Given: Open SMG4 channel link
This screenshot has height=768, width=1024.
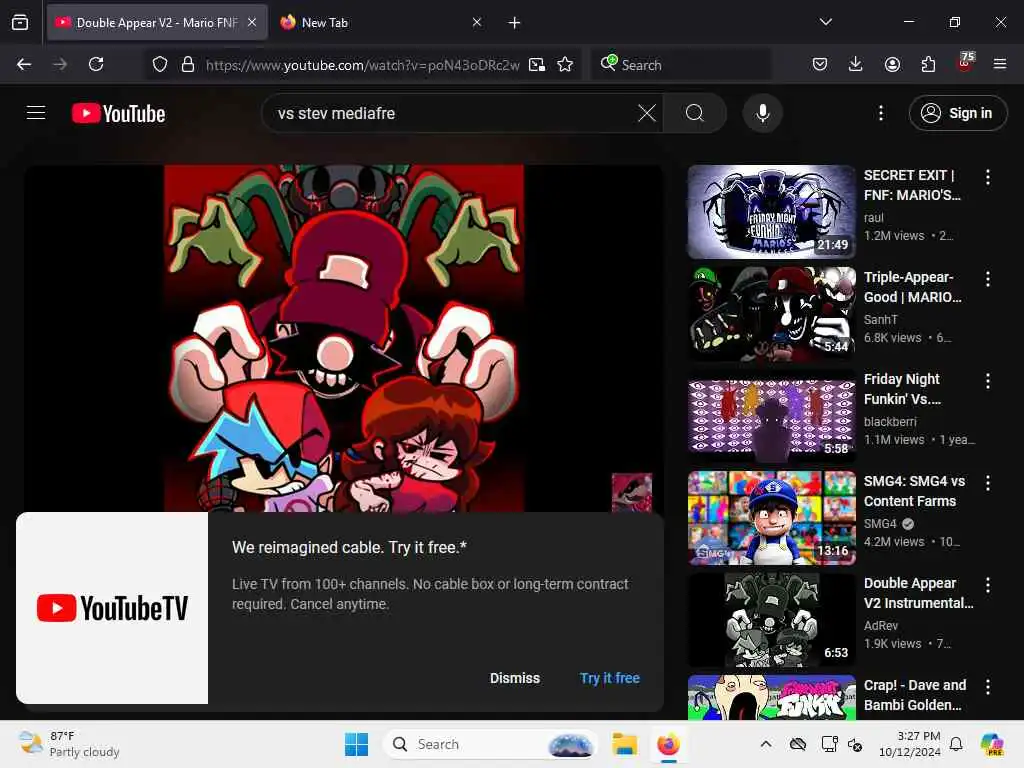Looking at the screenshot, I should [880, 524].
